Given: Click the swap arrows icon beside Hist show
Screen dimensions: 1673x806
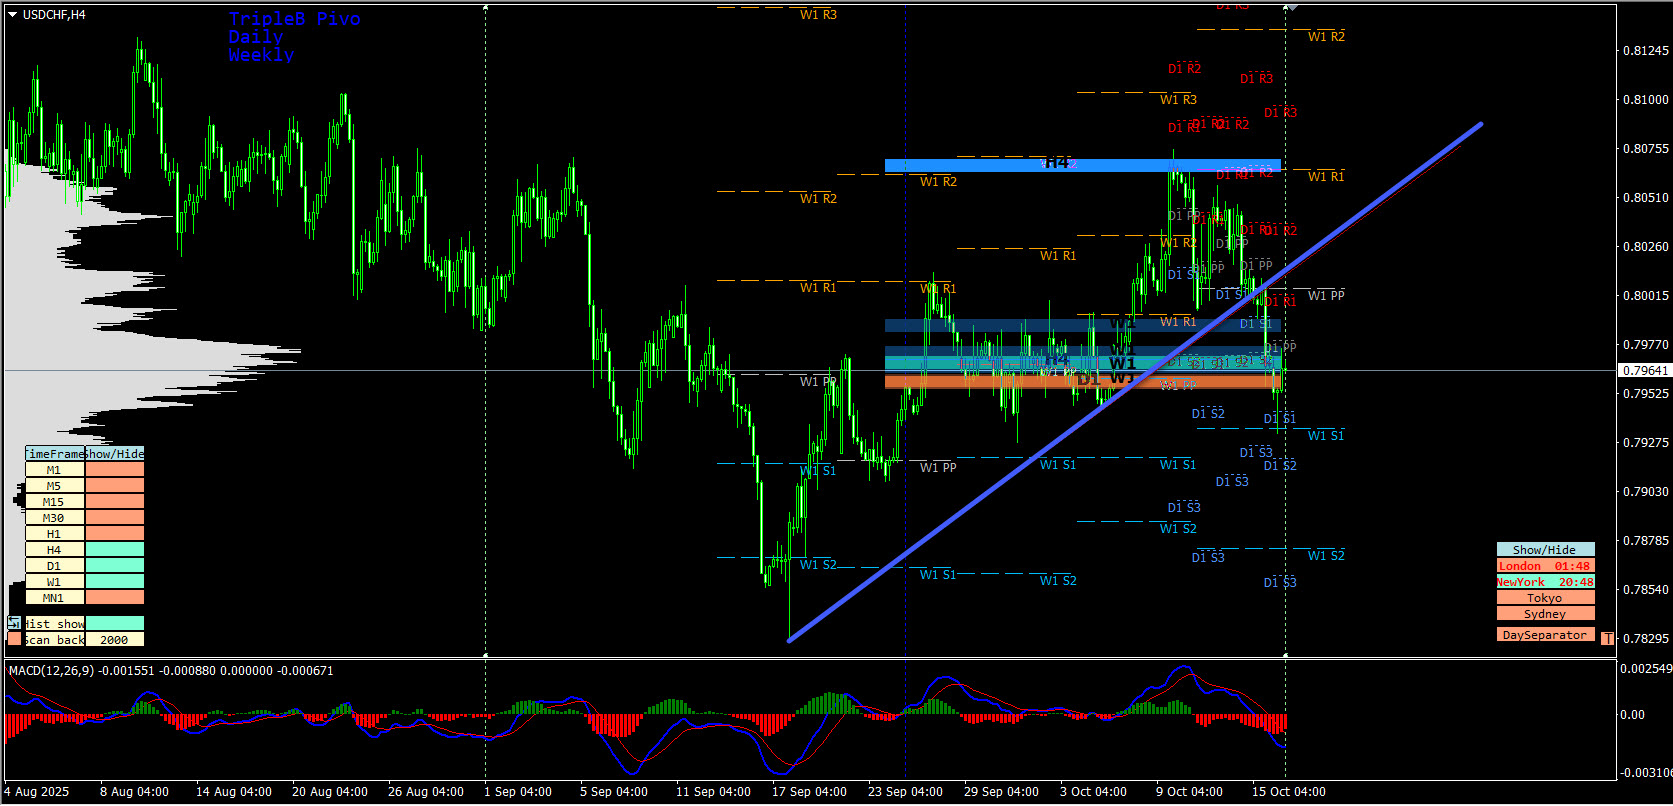Looking at the screenshot, I should click(x=14, y=623).
